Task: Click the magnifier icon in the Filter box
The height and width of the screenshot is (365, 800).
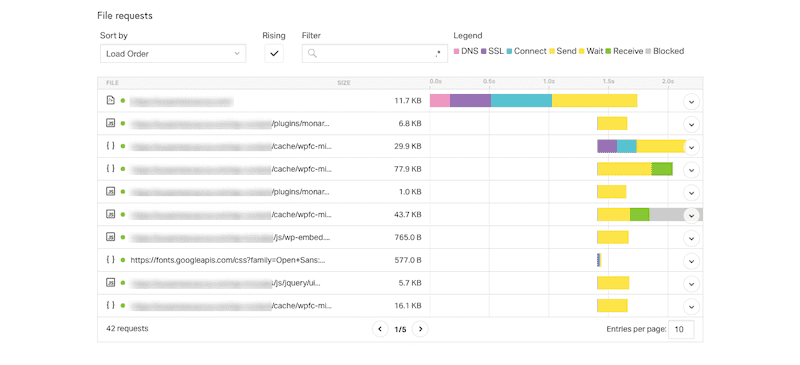Action: 312,54
